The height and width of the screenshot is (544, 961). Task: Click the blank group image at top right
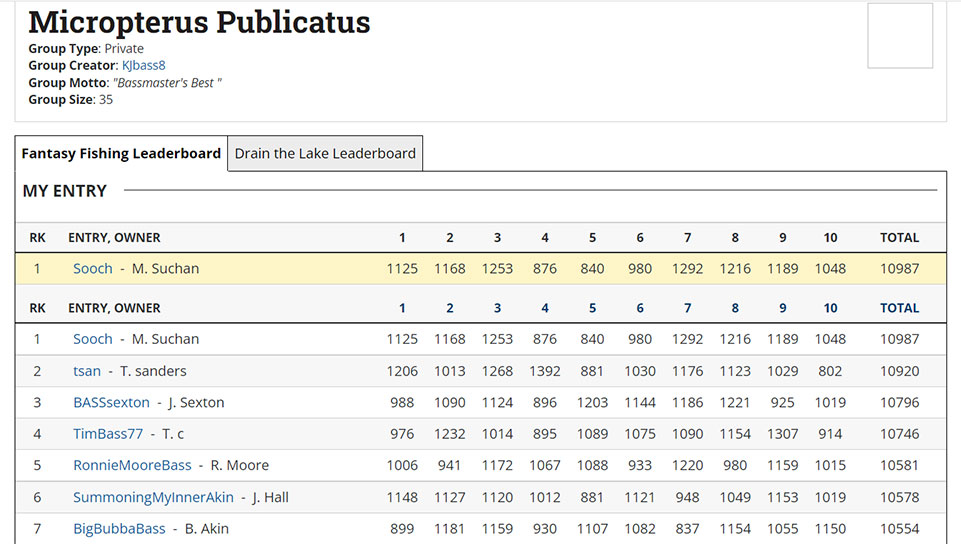tap(900, 36)
